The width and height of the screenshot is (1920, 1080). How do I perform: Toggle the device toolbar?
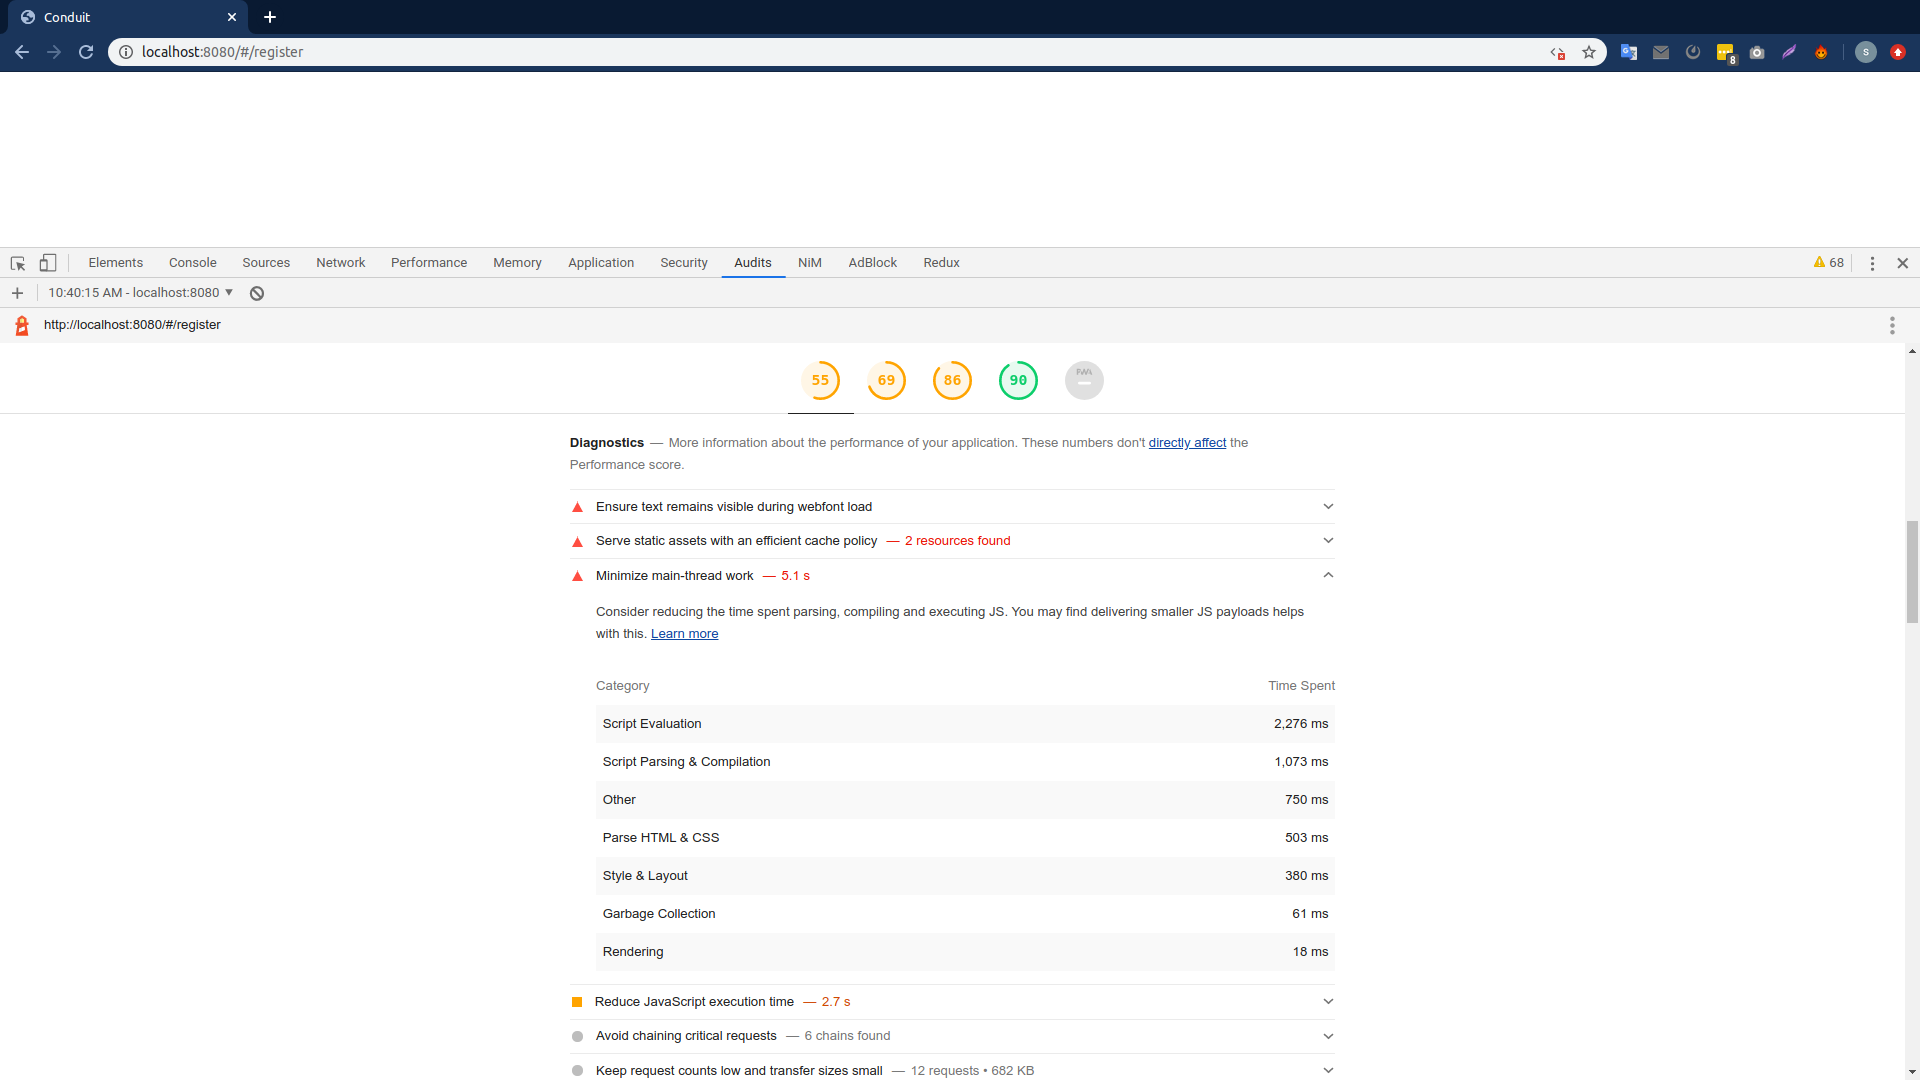click(x=47, y=262)
